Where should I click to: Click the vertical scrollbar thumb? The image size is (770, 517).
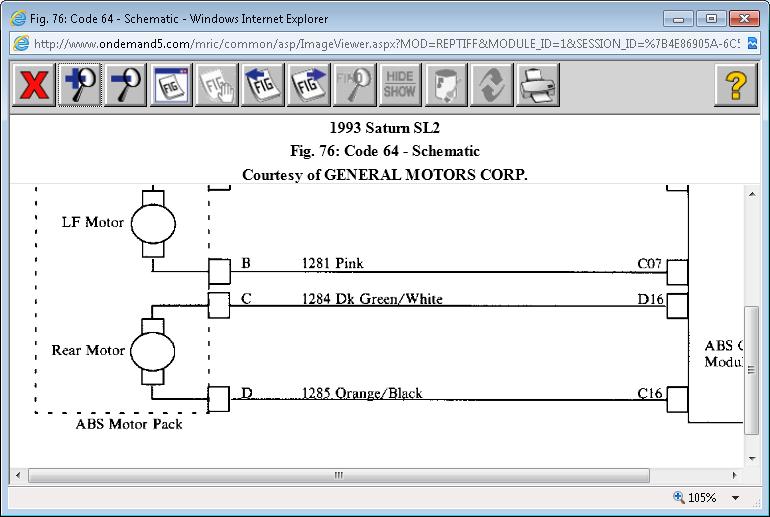tap(752, 369)
